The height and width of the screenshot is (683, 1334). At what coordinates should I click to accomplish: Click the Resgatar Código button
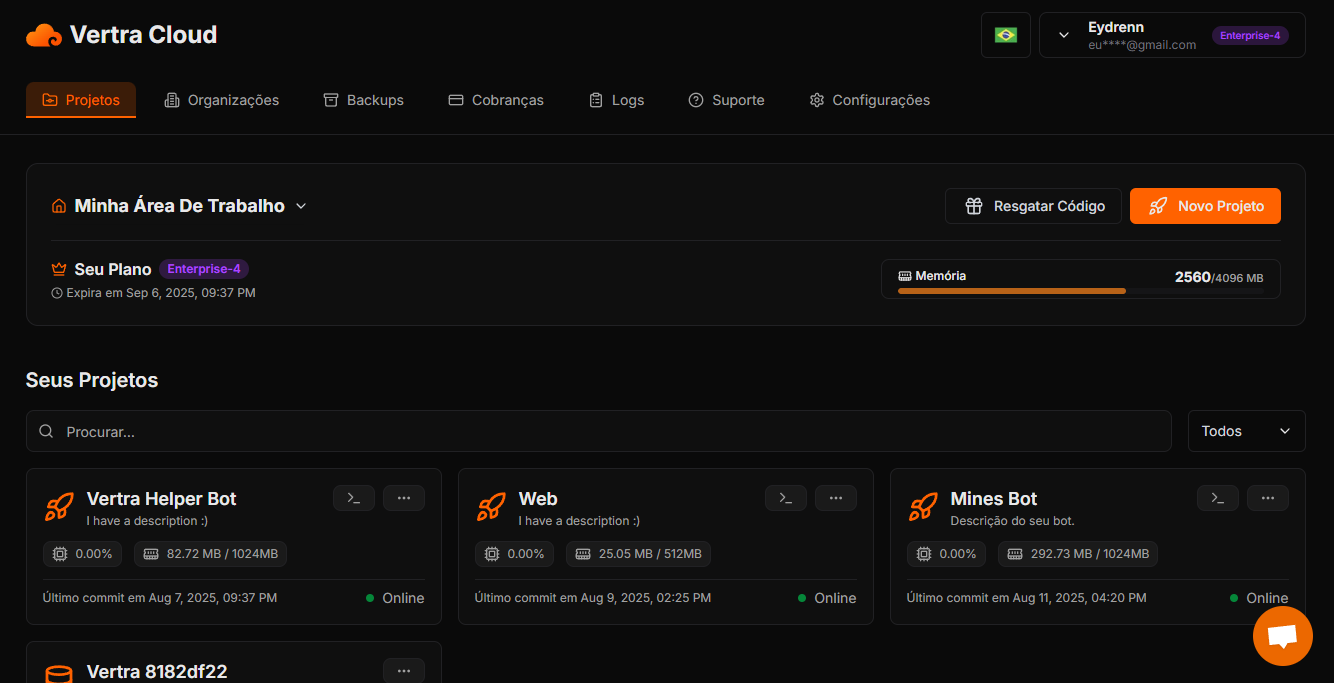pyautogui.click(x=1033, y=205)
